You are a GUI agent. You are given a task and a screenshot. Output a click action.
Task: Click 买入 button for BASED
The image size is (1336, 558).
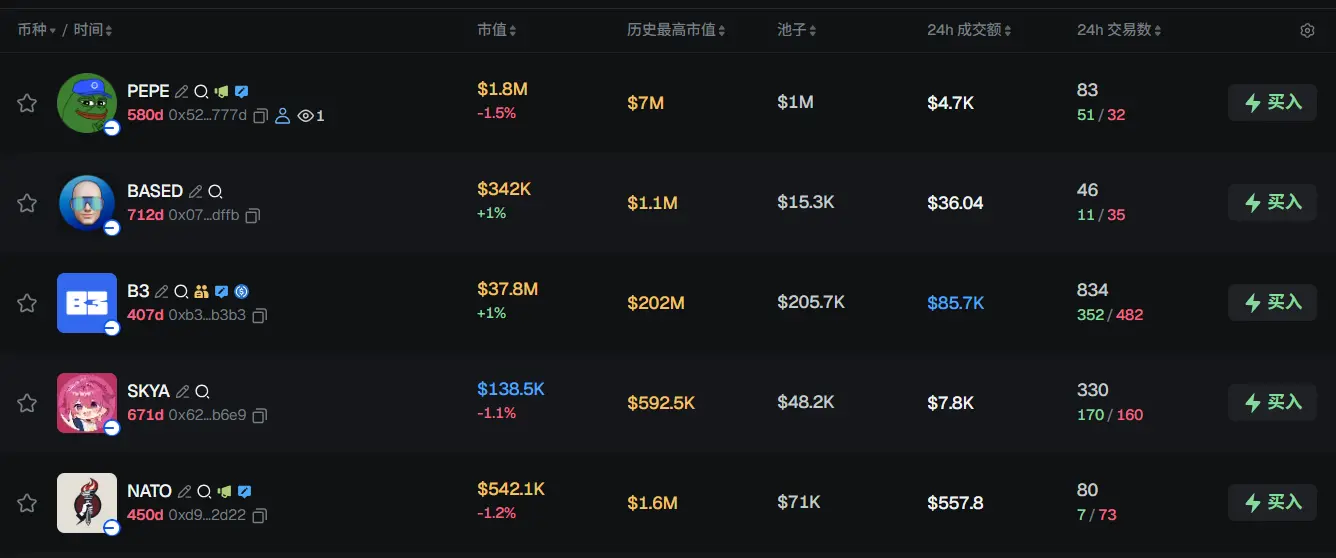click(1272, 202)
